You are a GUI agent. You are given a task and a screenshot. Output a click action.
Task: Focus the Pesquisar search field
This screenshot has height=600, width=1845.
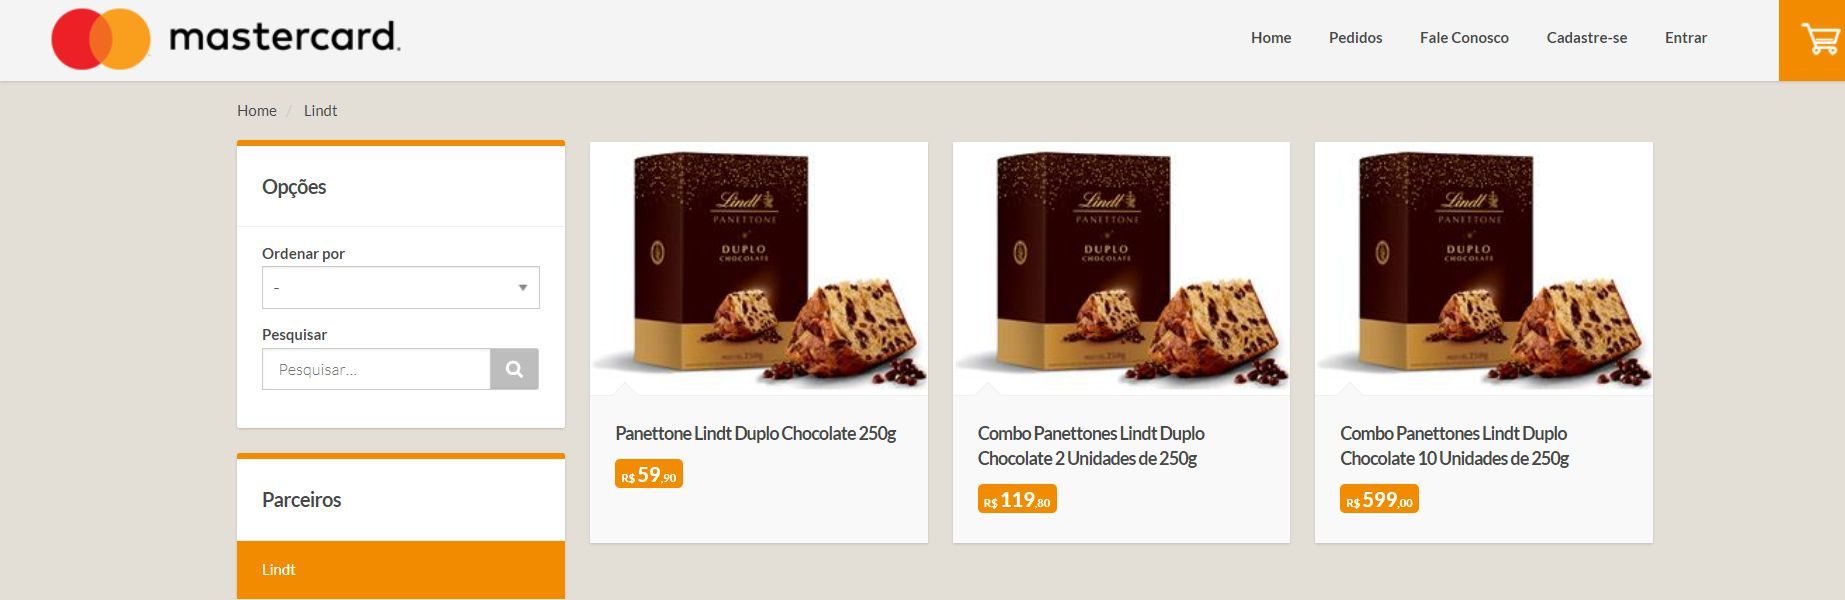[376, 369]
